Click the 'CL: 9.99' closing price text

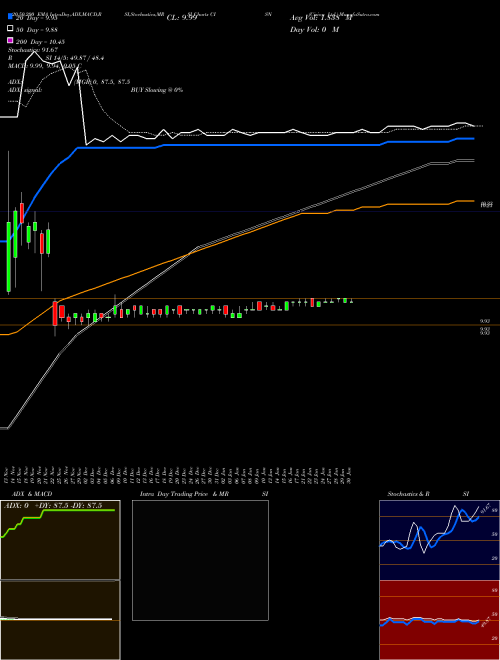pyautogui.click(x=182, y=18)
